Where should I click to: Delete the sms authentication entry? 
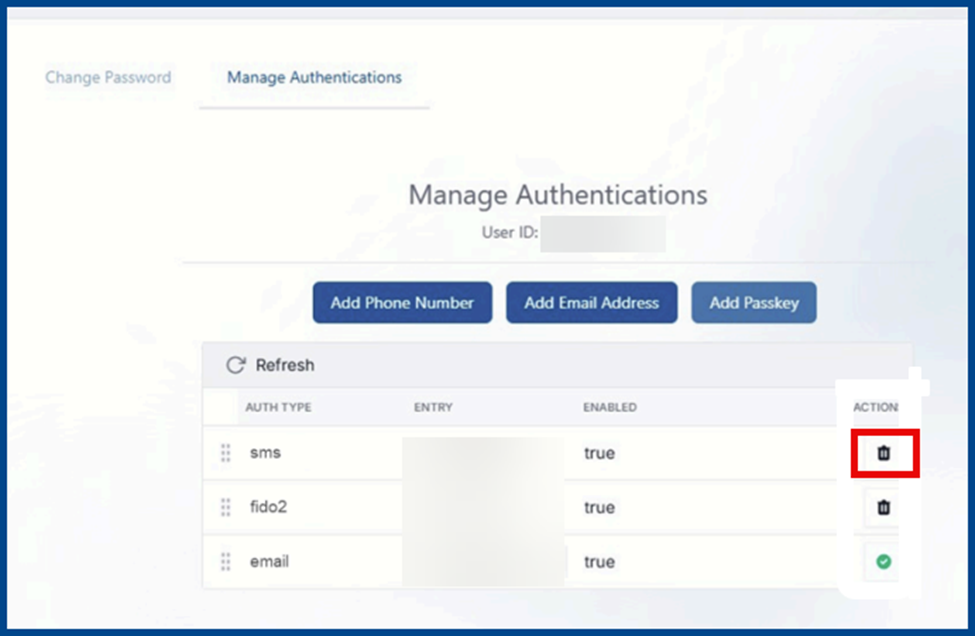coord(883,453)
